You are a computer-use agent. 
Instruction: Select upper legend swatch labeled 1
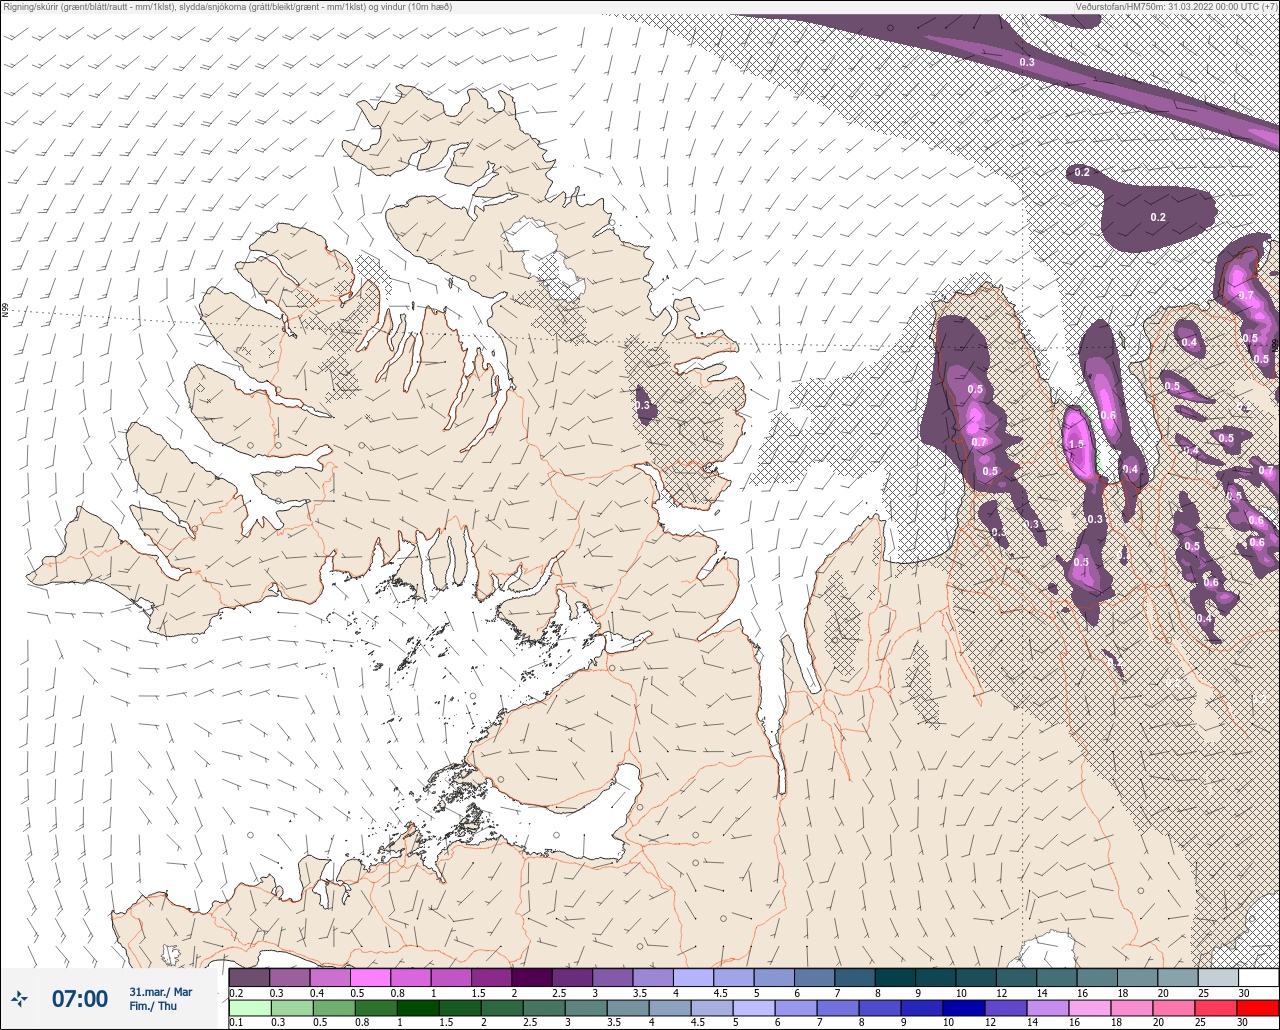pos(451,977)
